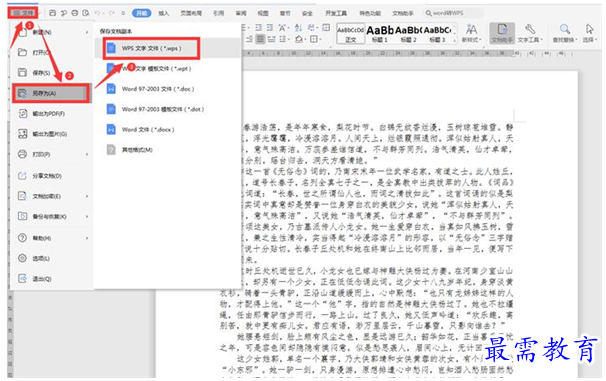The width and height of the screenshot is (606, 381).
Task: Open the 视图 (View) tab
Action: [x=263, y=13]
